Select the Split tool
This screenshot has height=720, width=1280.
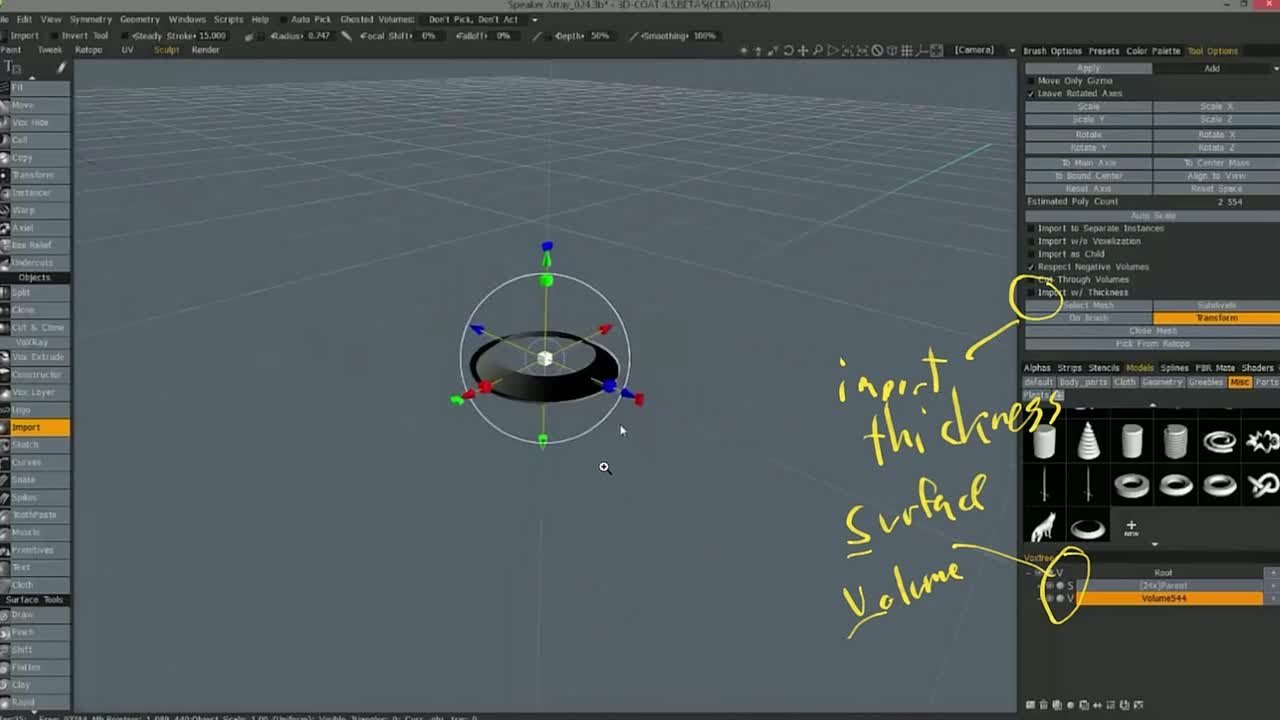(x=35, y=292)
